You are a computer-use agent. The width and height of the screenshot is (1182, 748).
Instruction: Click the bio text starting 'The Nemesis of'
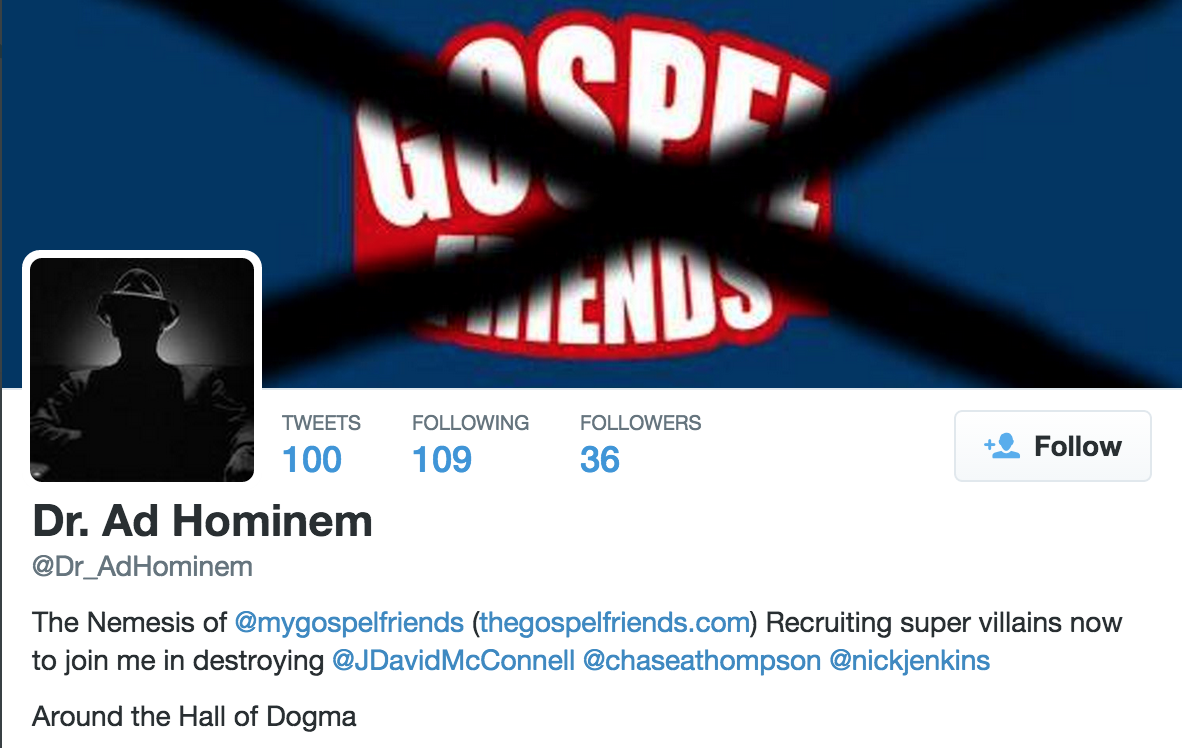click(x=577, y=642)
